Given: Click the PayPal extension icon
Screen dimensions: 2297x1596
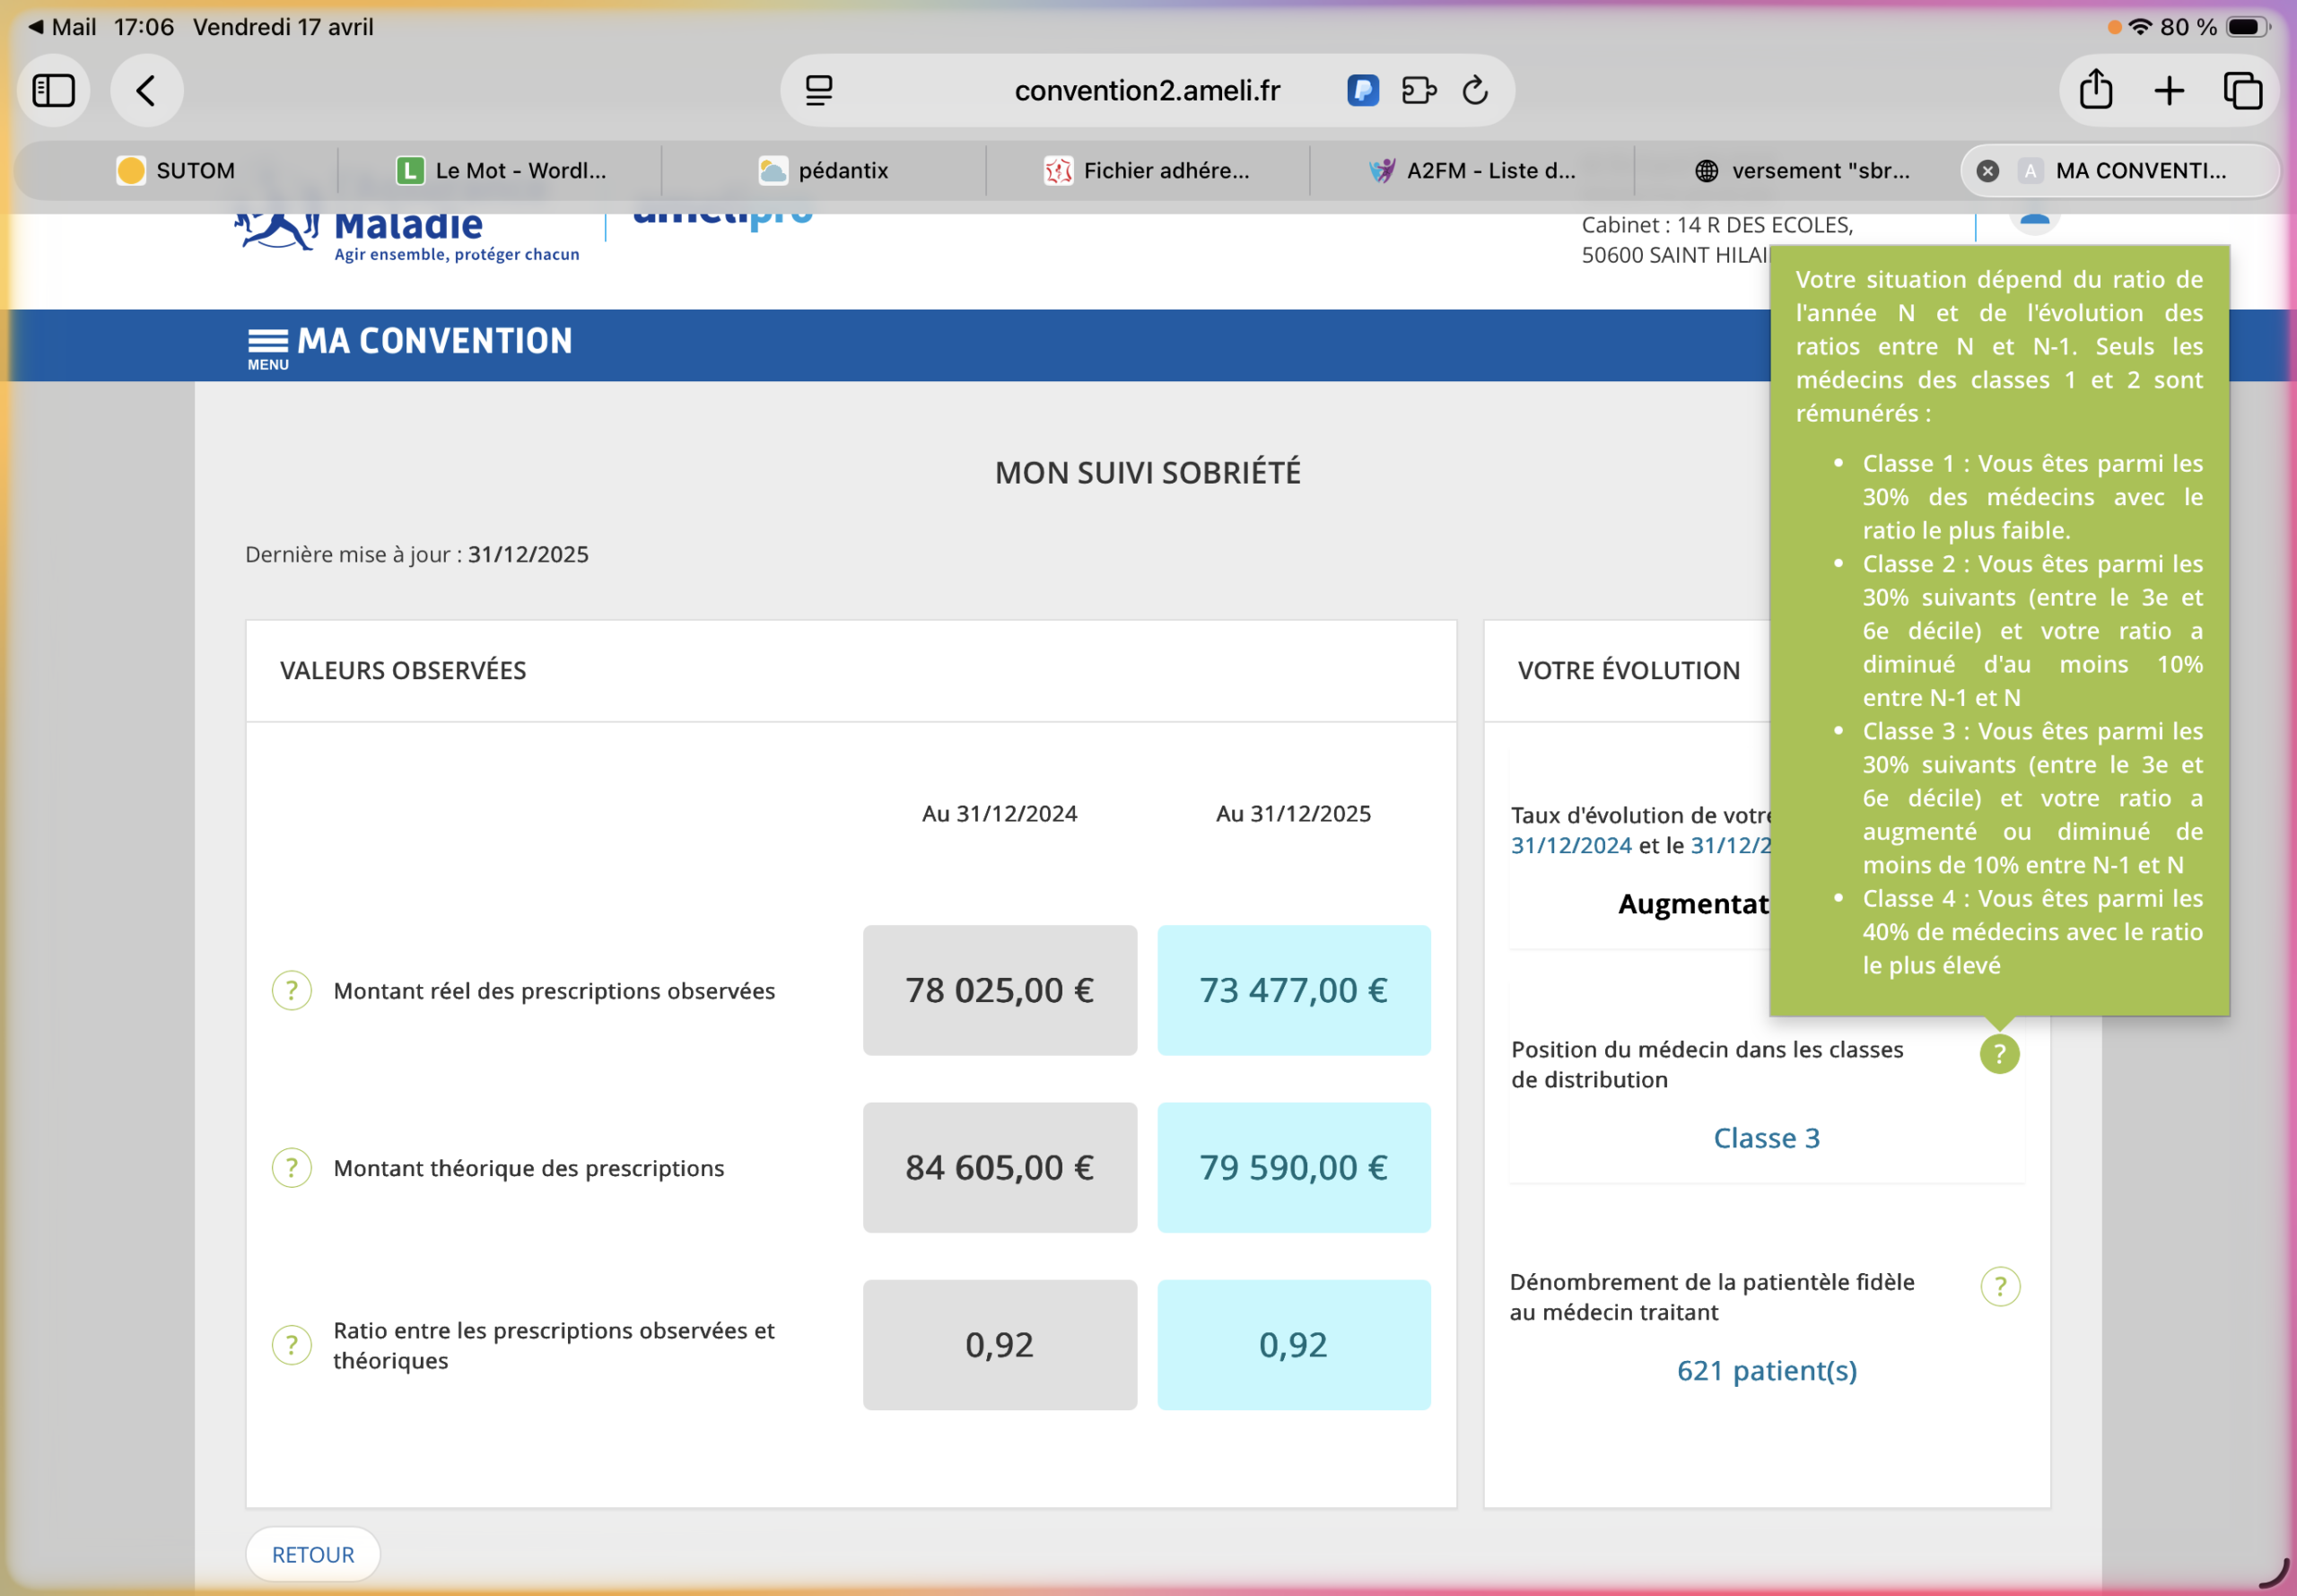Looking at the screenshot, I should (x=1363, y=91).
